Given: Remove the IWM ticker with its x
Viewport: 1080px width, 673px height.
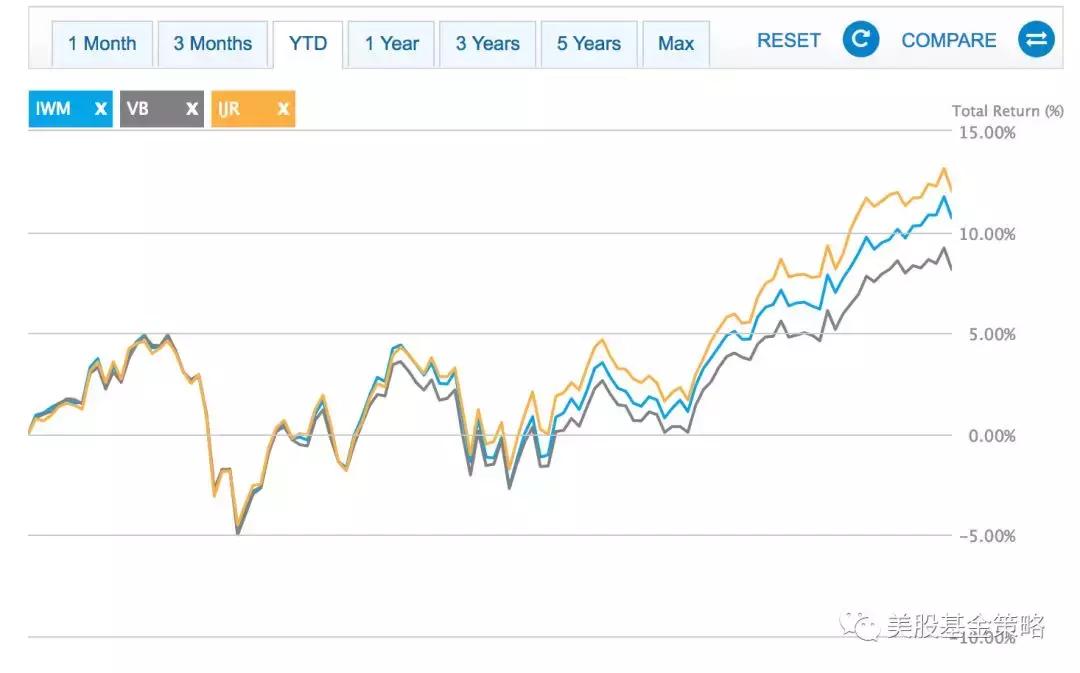Looking at the screenshot, I should point(100,109).
